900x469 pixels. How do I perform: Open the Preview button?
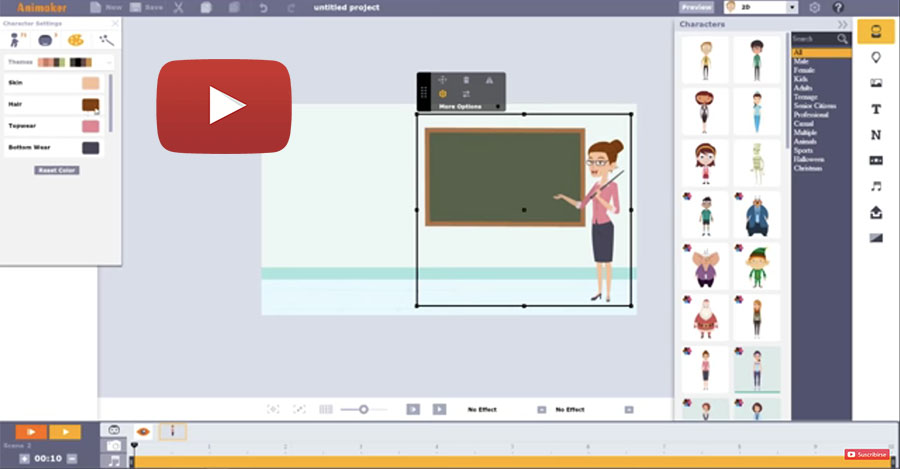point(697,7)
